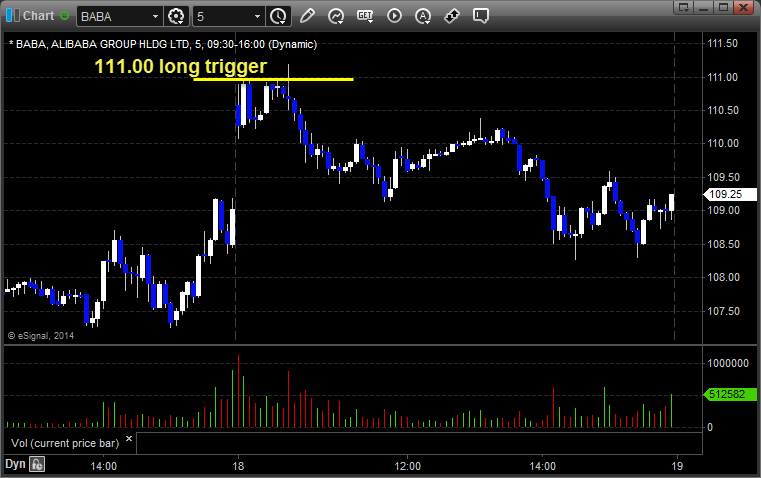Screen dimensions: 761x478
Task: Click the BABA chart title text
Action: [163, 44]
